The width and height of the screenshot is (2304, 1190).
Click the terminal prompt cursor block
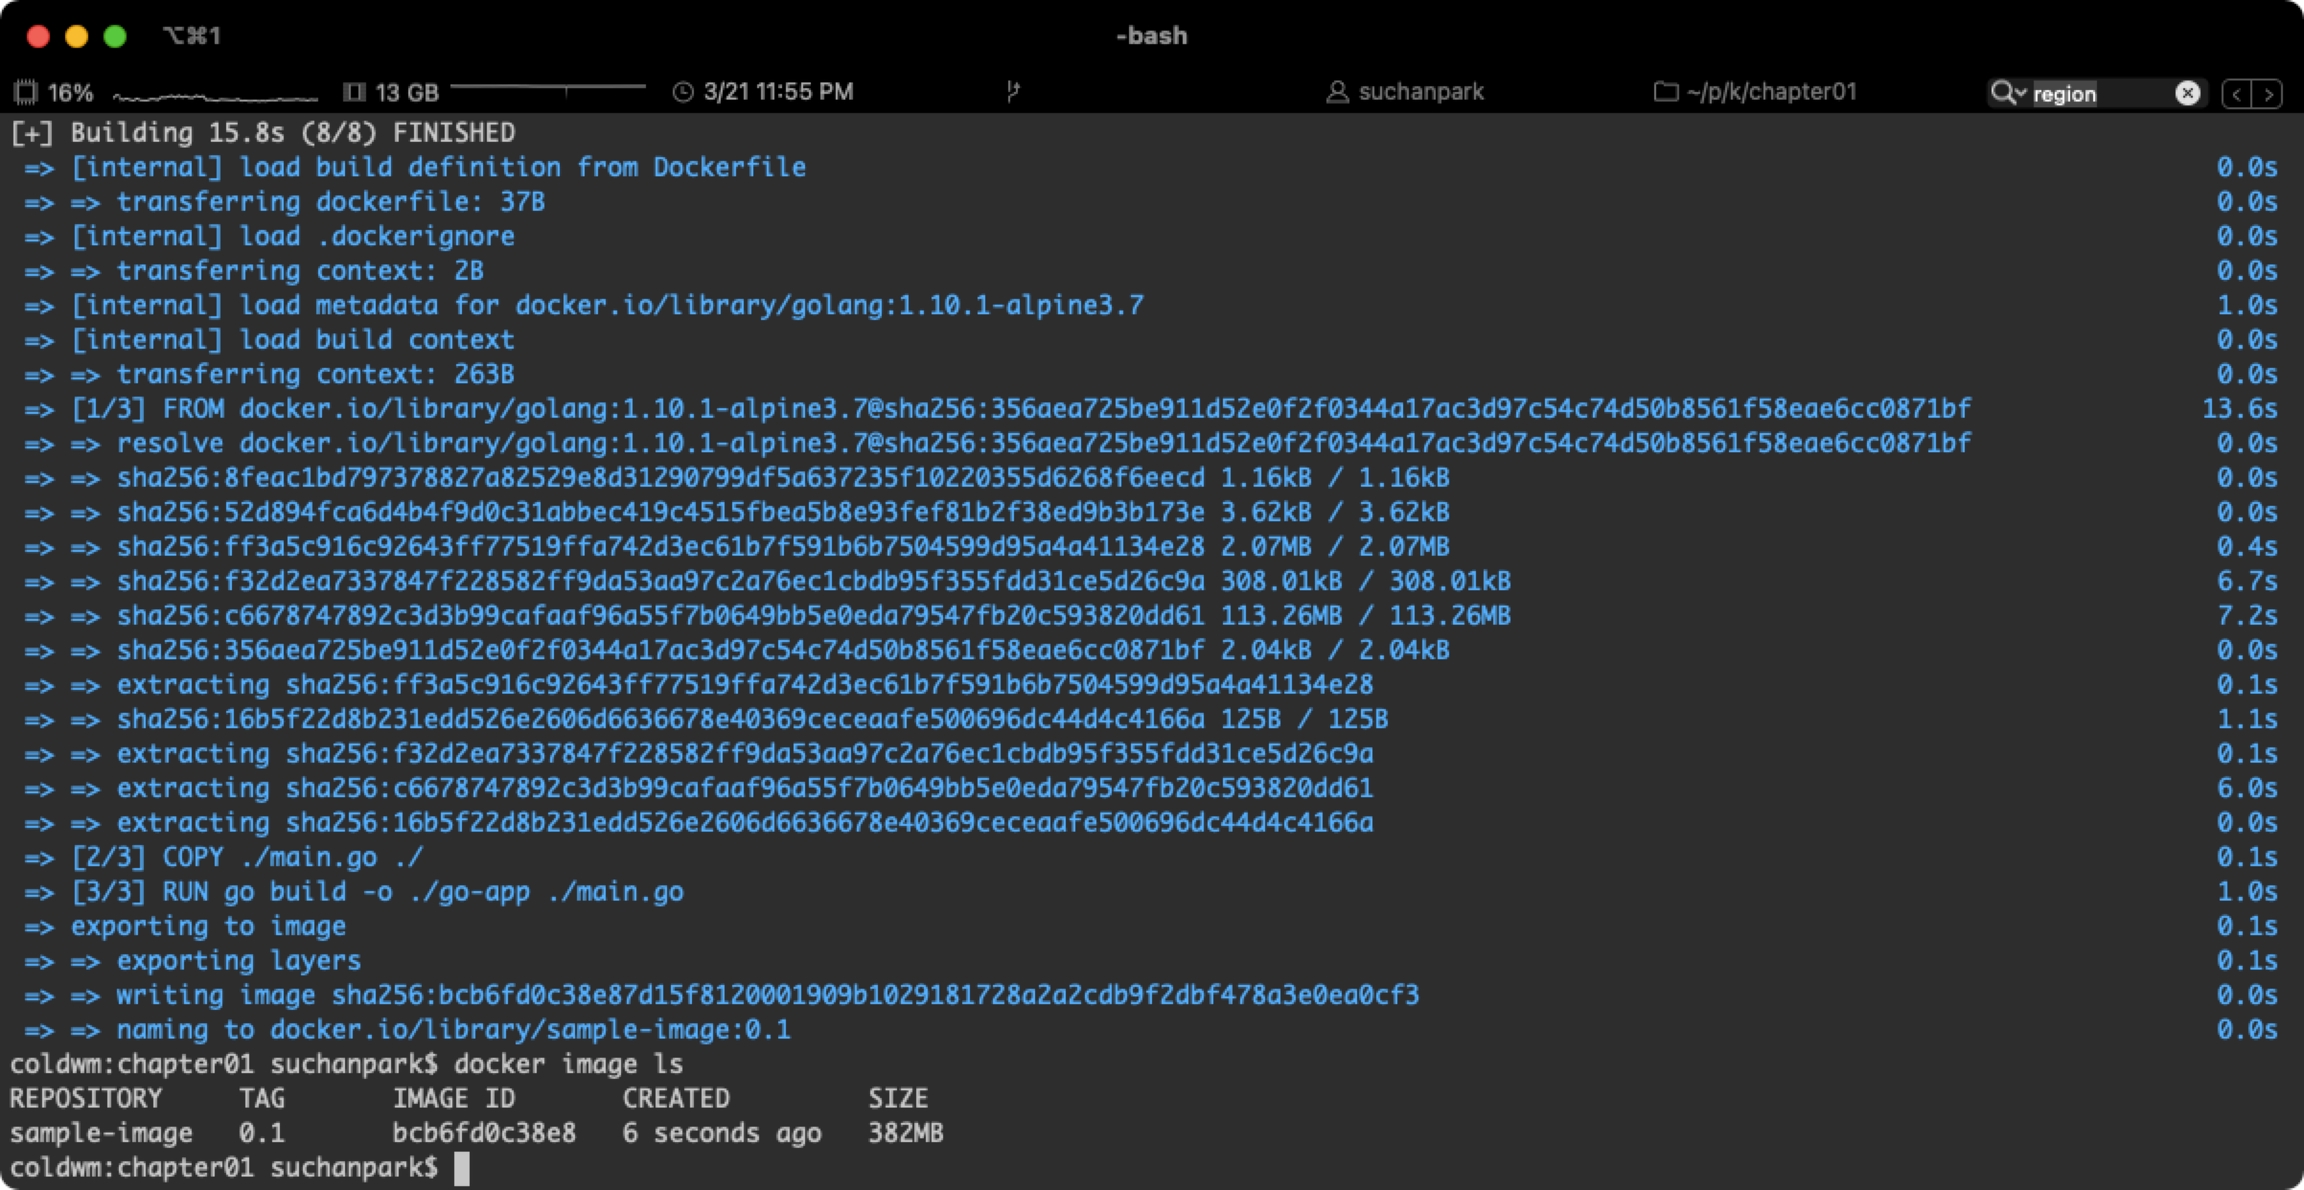pyautogui.click(x=461, y=1167)
